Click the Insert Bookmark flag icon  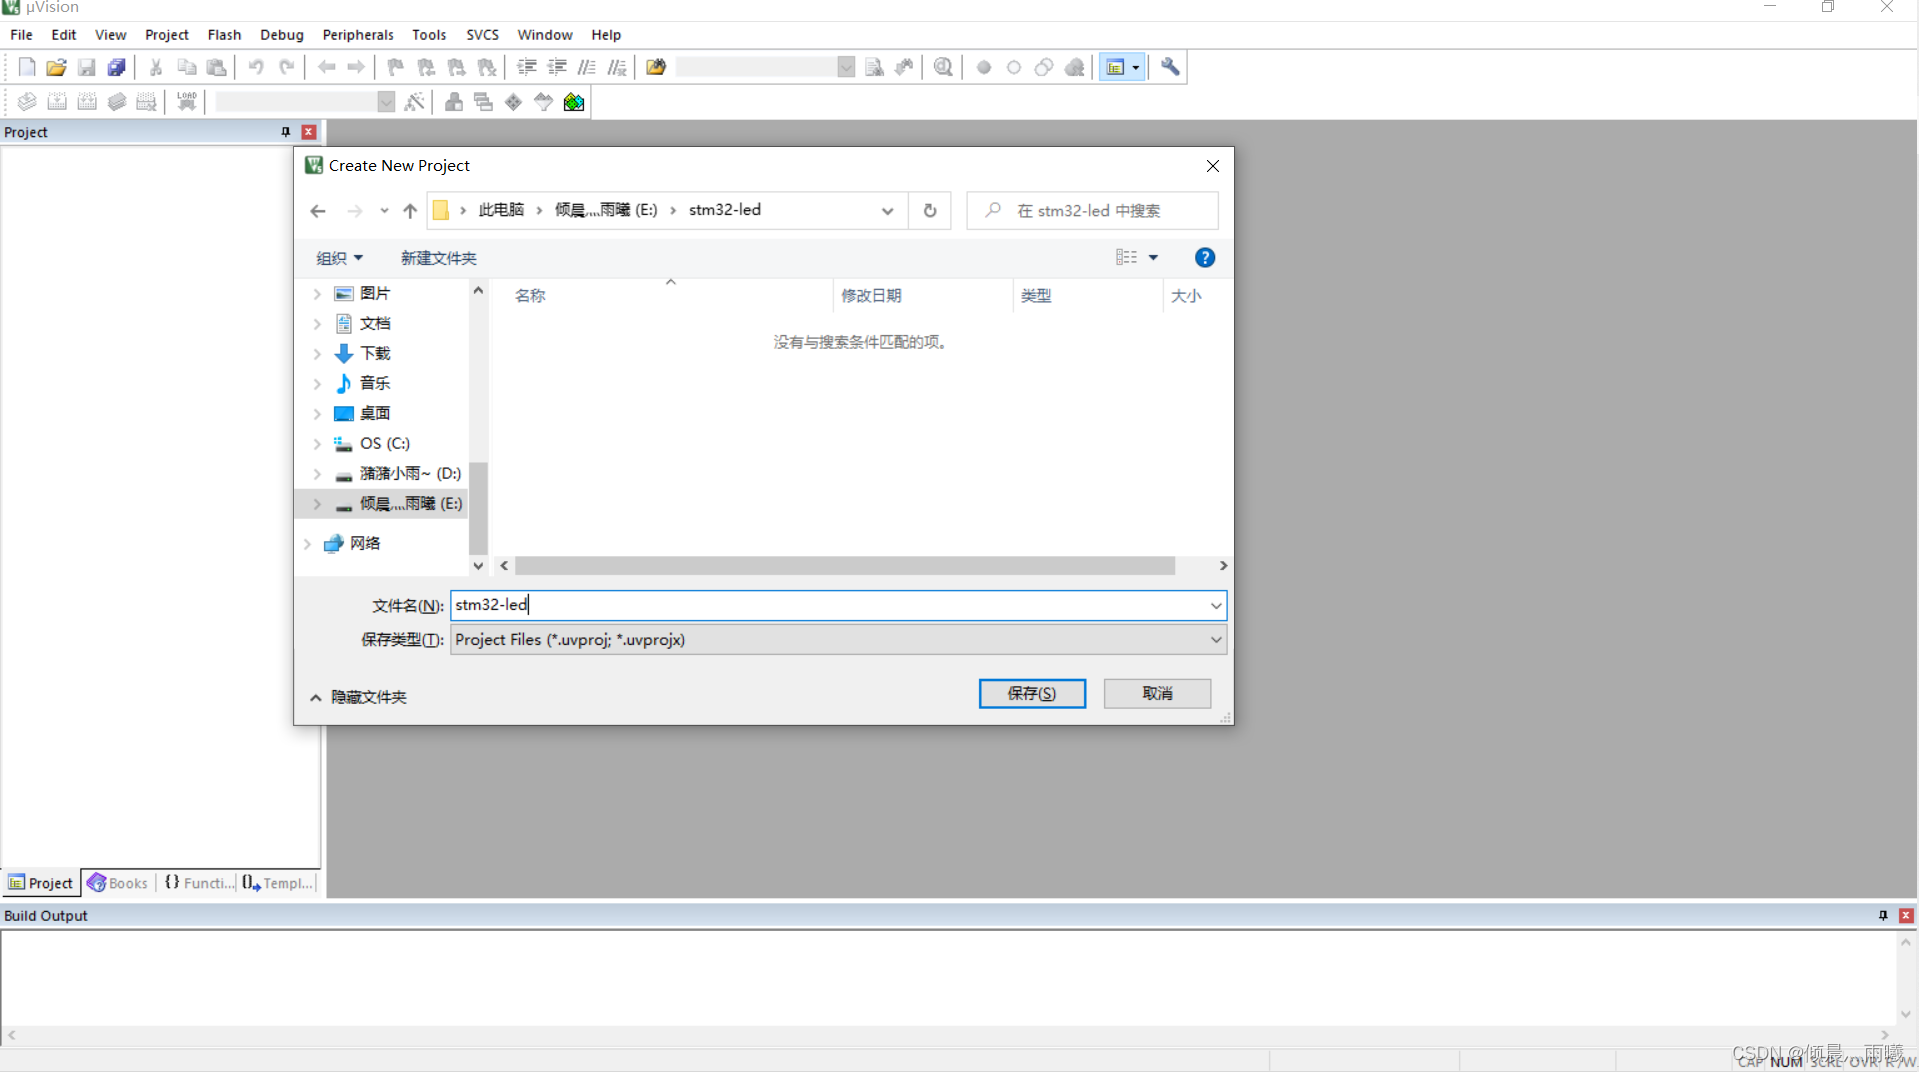[x=396, y=67]
